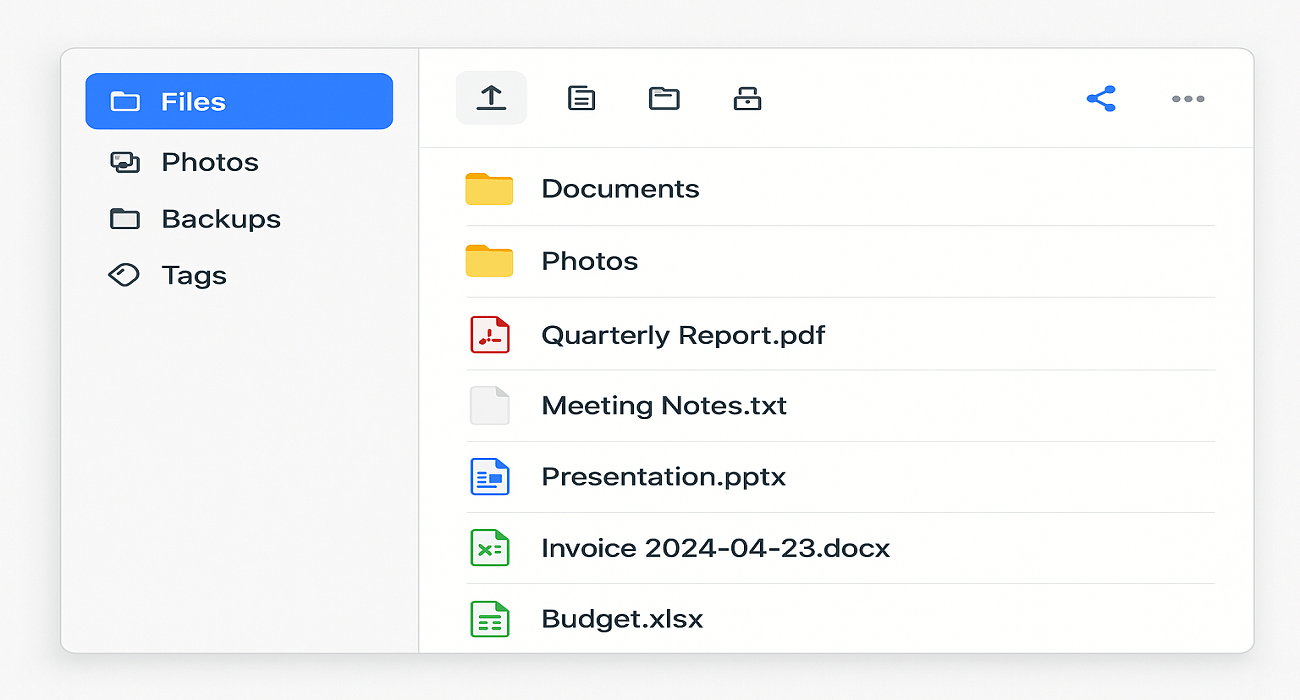The width and height of the screenshot is (1300, 700).
Task: Click the green spreadsheet icon for Budget.xlsx
Action: pyautogui.click(x=490, y=619)
